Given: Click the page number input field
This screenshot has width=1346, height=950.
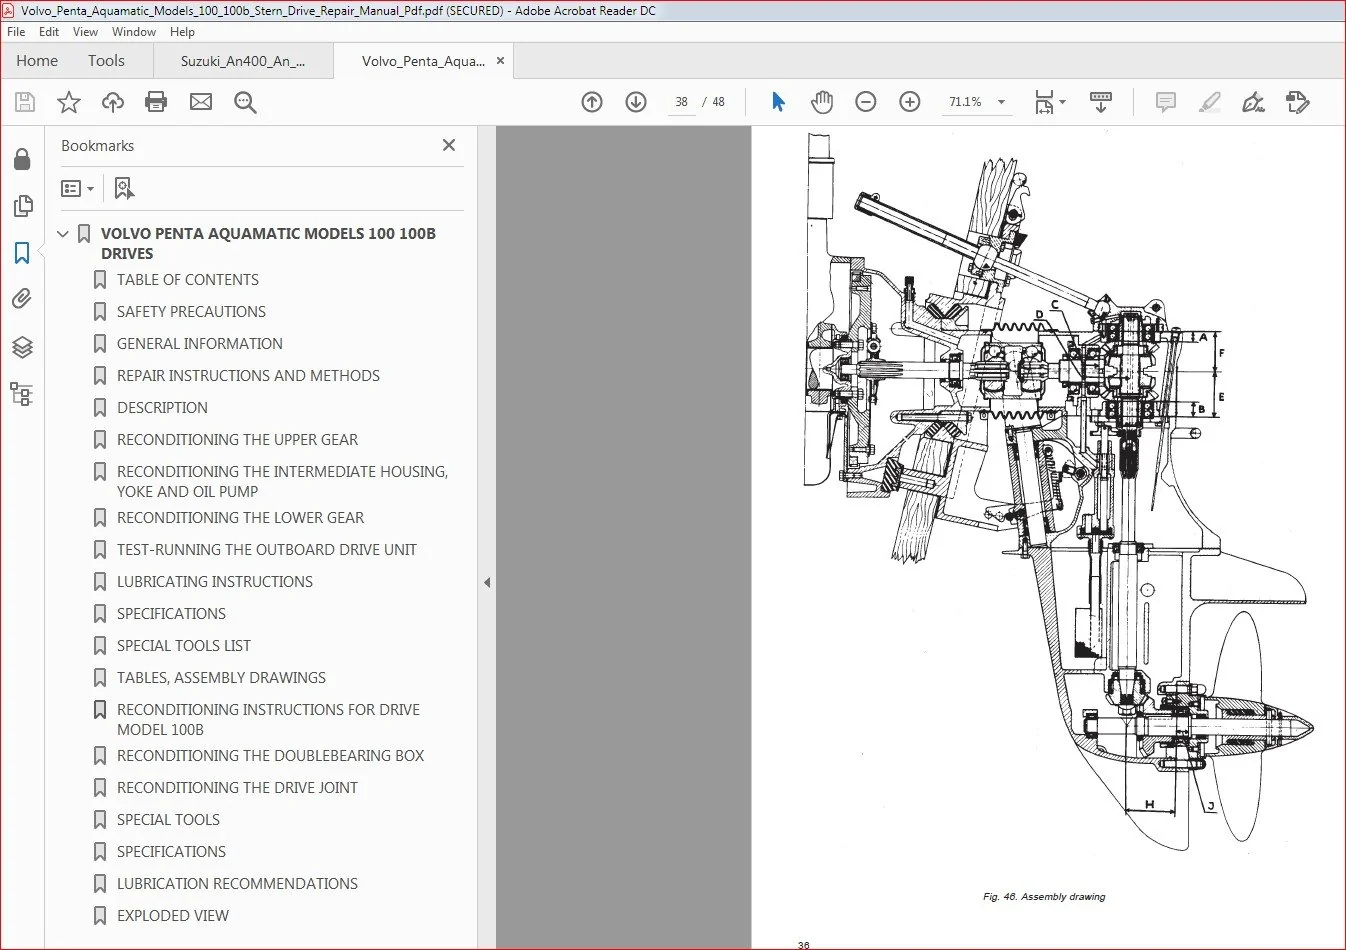Looking at the screenshot, I should 681,102.
